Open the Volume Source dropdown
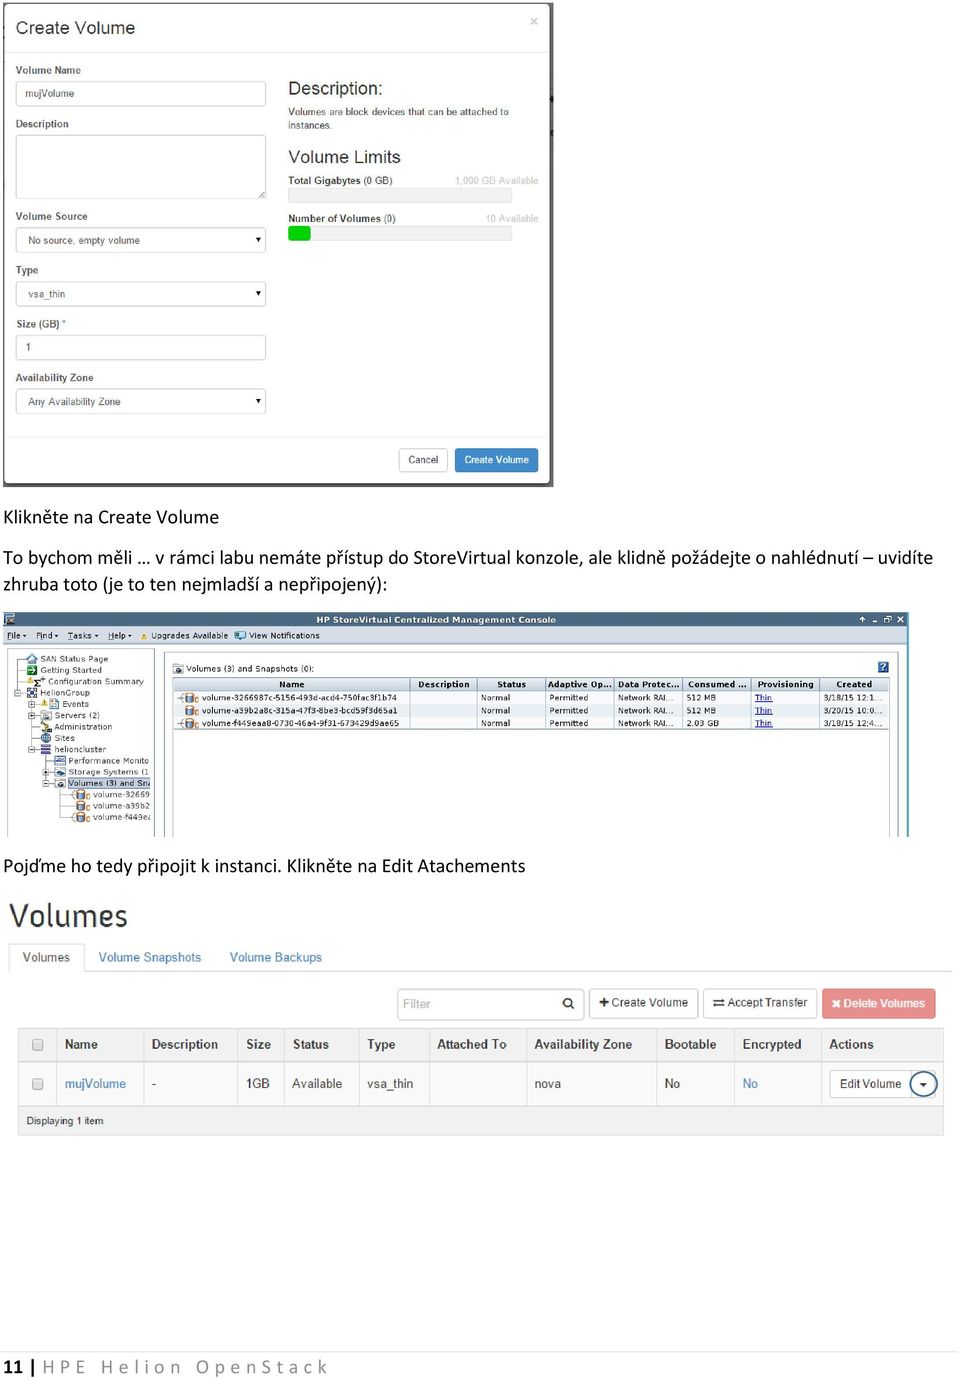Screen dimensions: 960x1378 (x=141, y=240)
